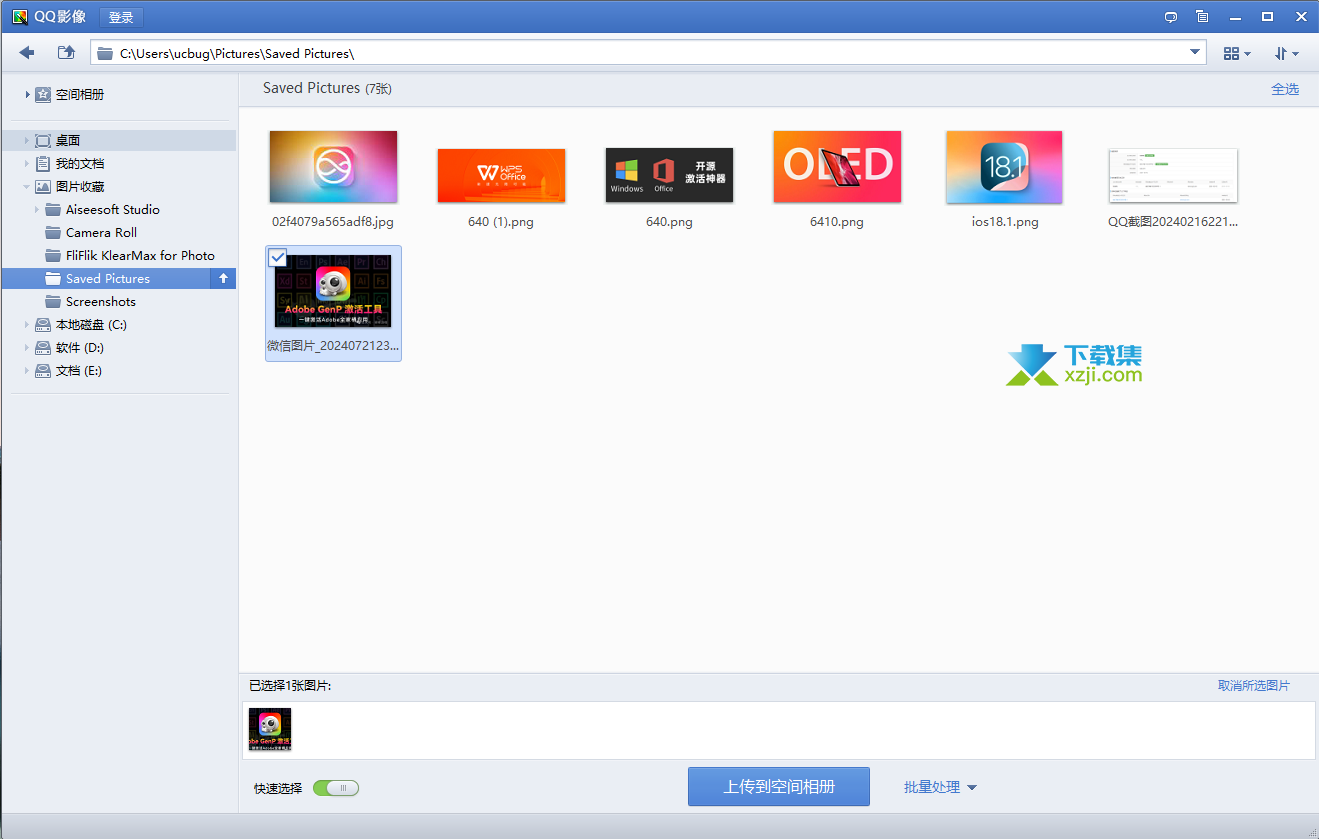Viewport: 1319px width, 839px height.
Task: Click the Aiseesoft Studio folder icon
Action: [53, 210]
